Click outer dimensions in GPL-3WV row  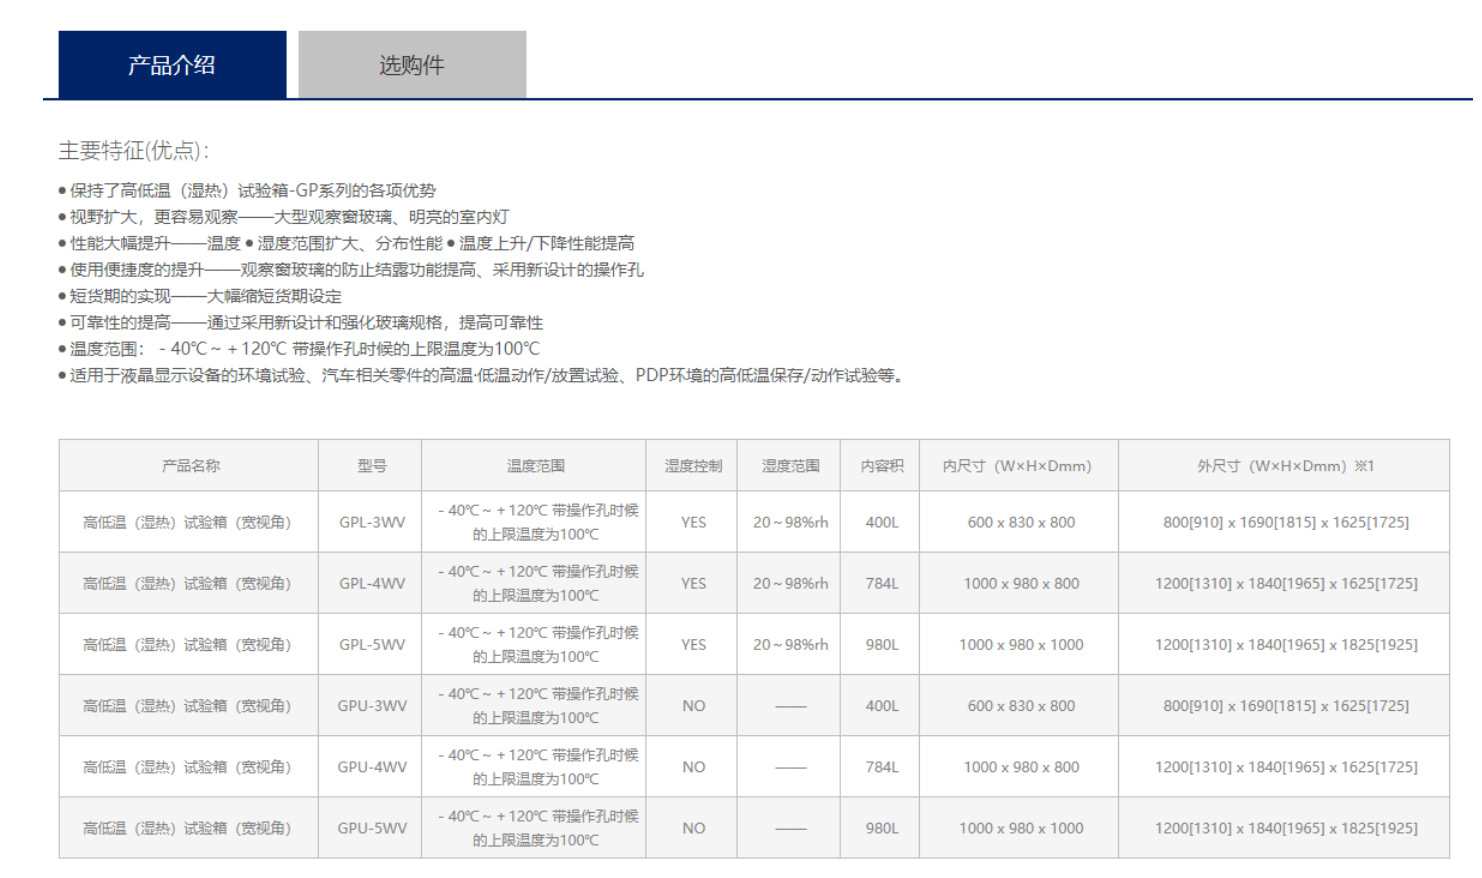pos(1285,522)
